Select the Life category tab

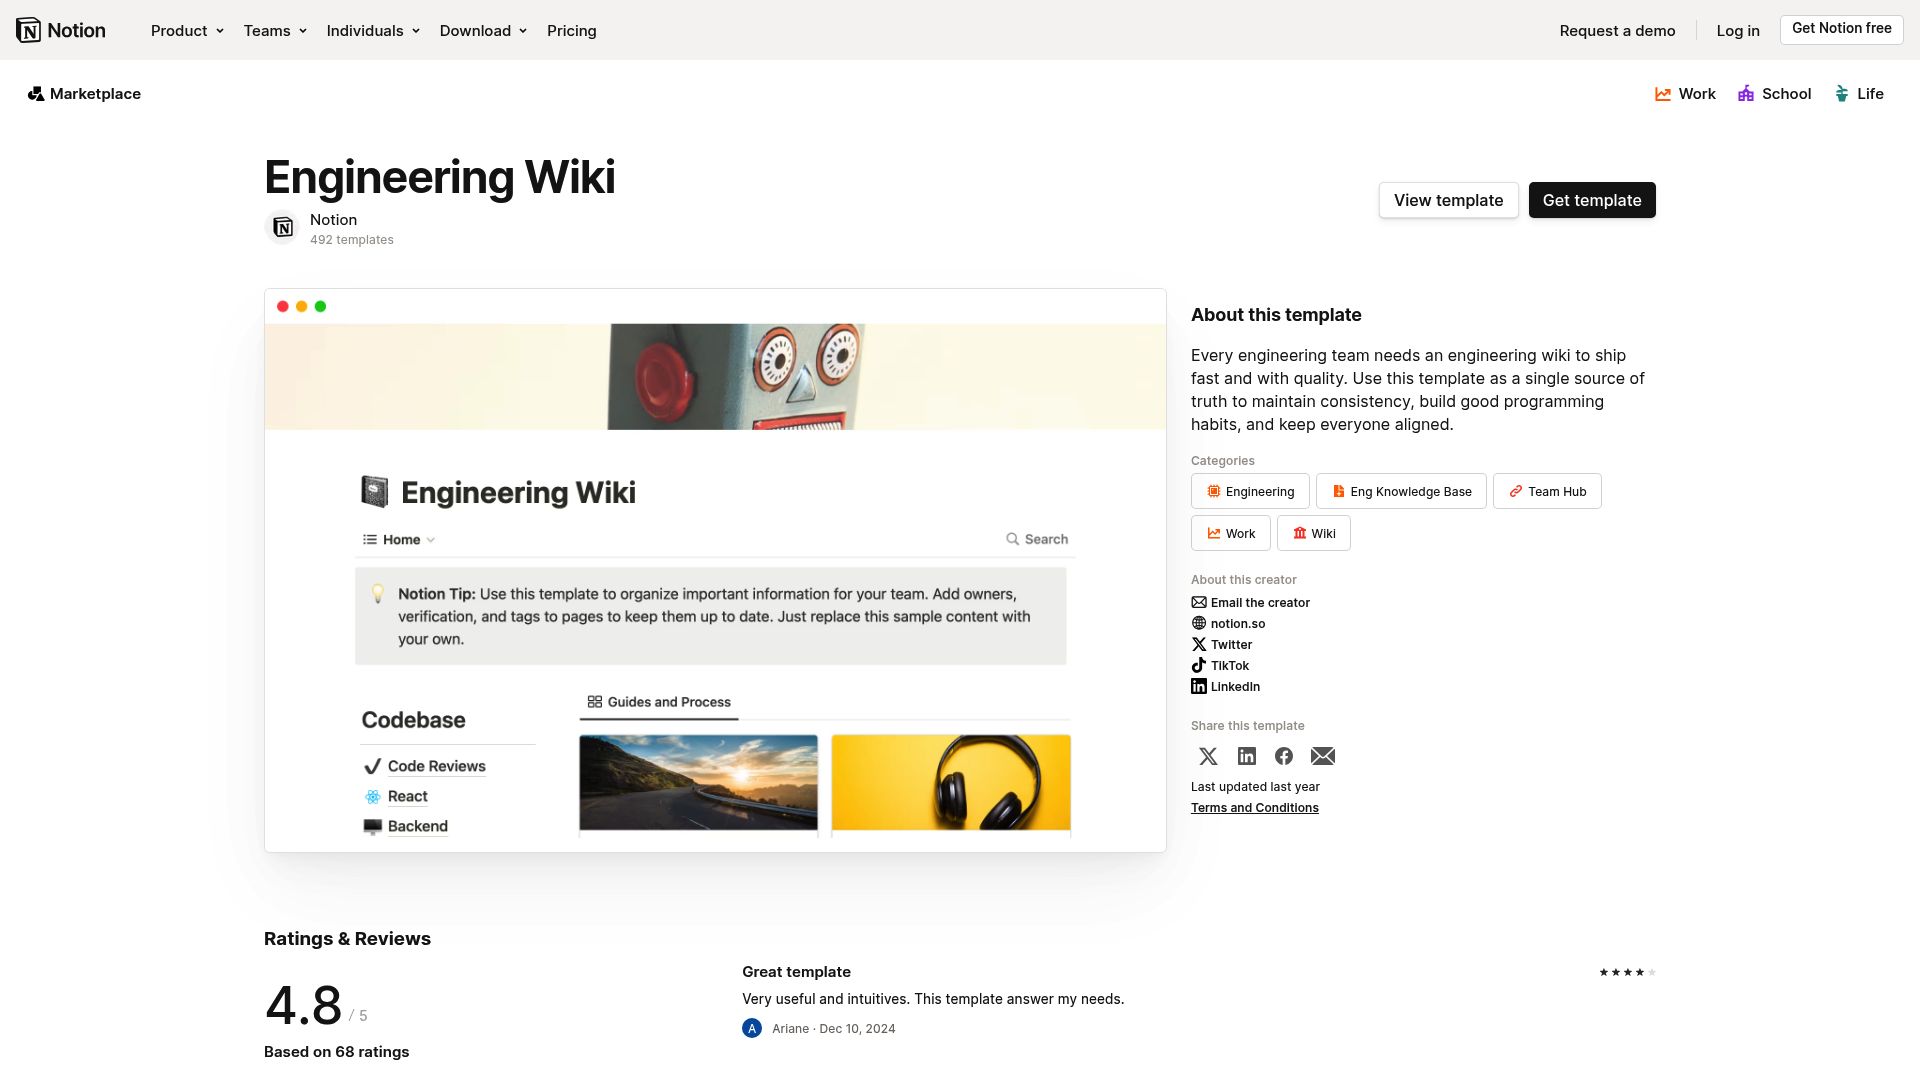click(1859, 94)
